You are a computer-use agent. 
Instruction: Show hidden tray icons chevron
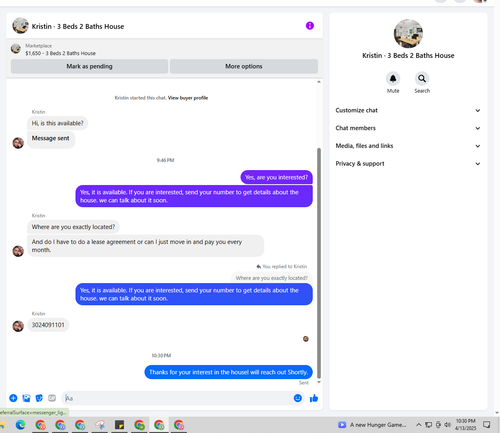click(419, 425)
